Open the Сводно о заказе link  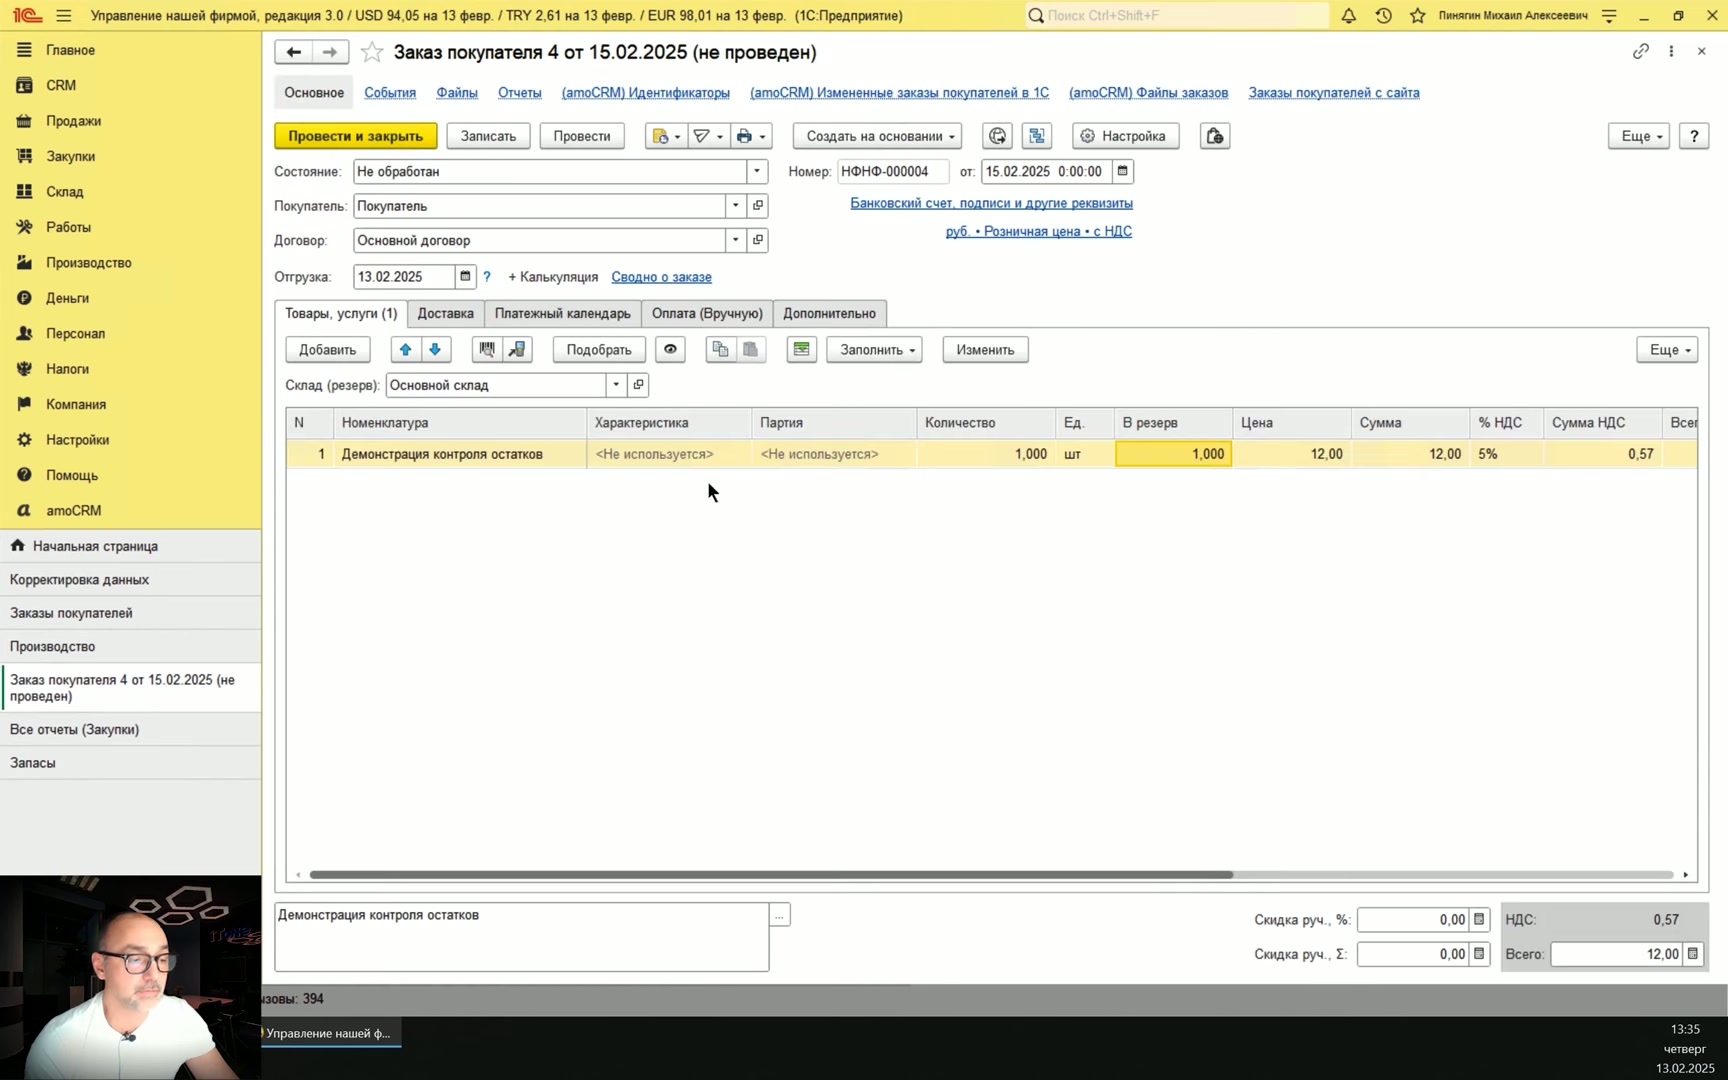tap(662, 277)
